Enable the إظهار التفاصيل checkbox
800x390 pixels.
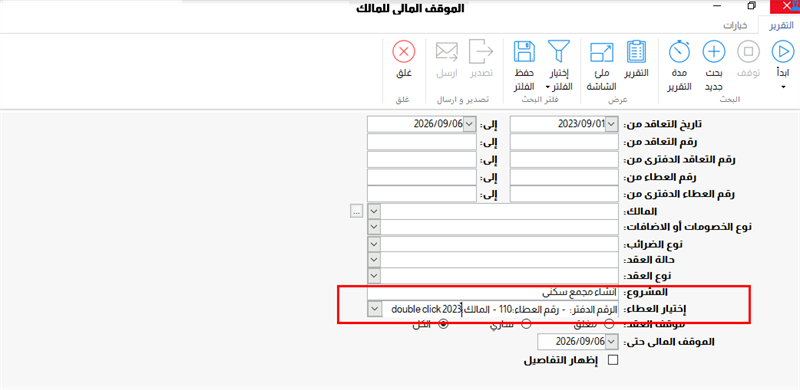613,360
